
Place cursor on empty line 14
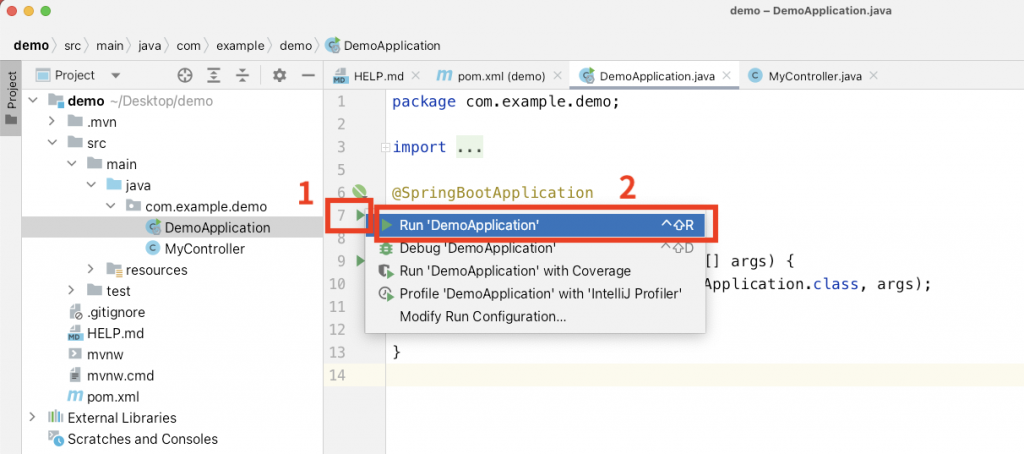705,376
